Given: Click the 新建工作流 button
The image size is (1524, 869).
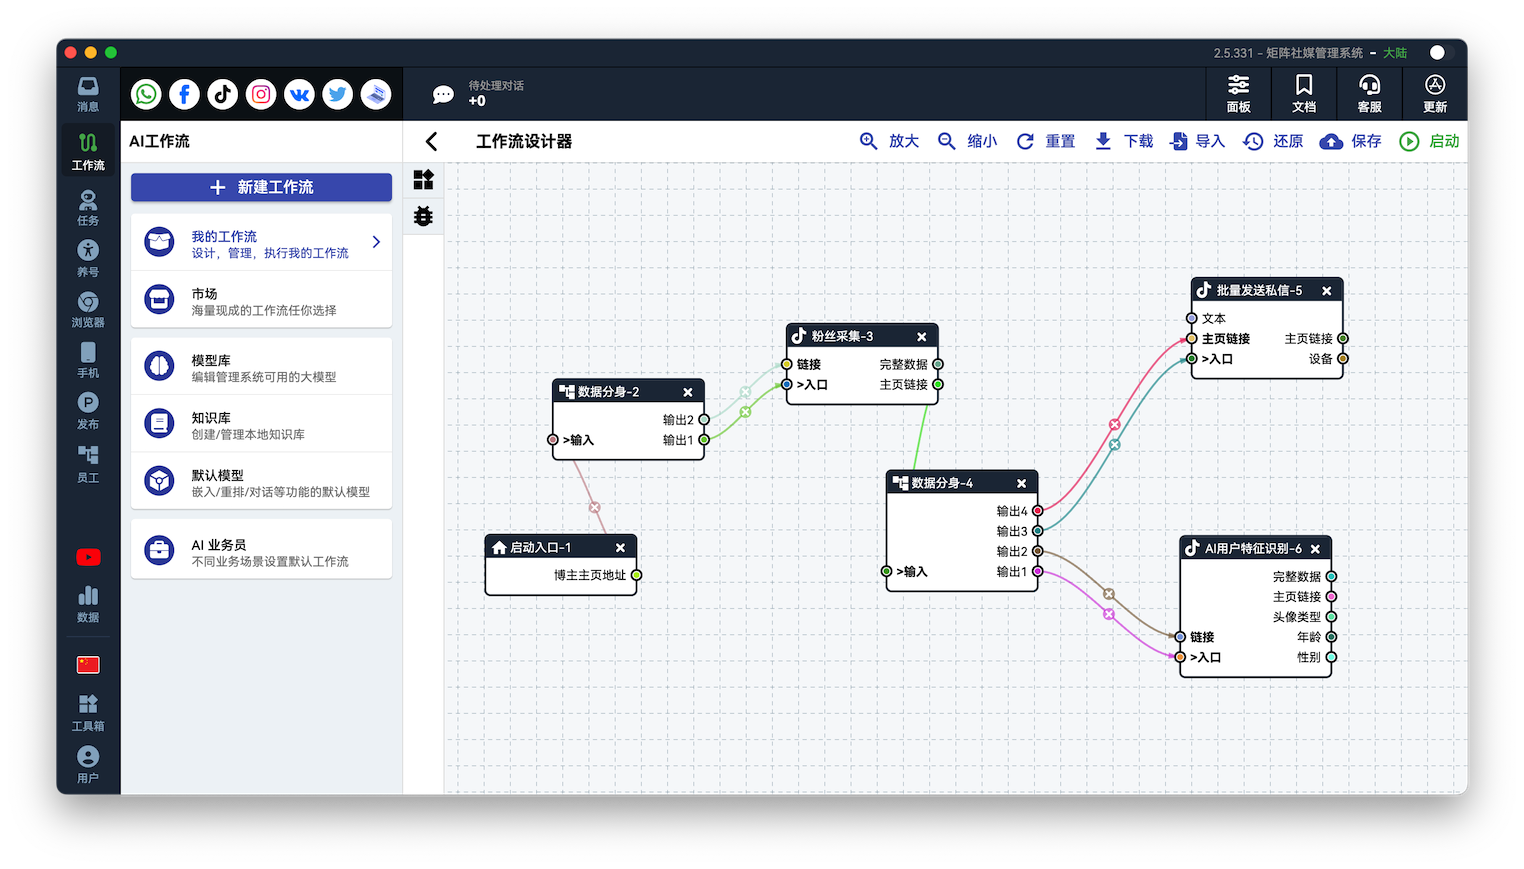Looking at the screenshot, I should click(261, 187).
